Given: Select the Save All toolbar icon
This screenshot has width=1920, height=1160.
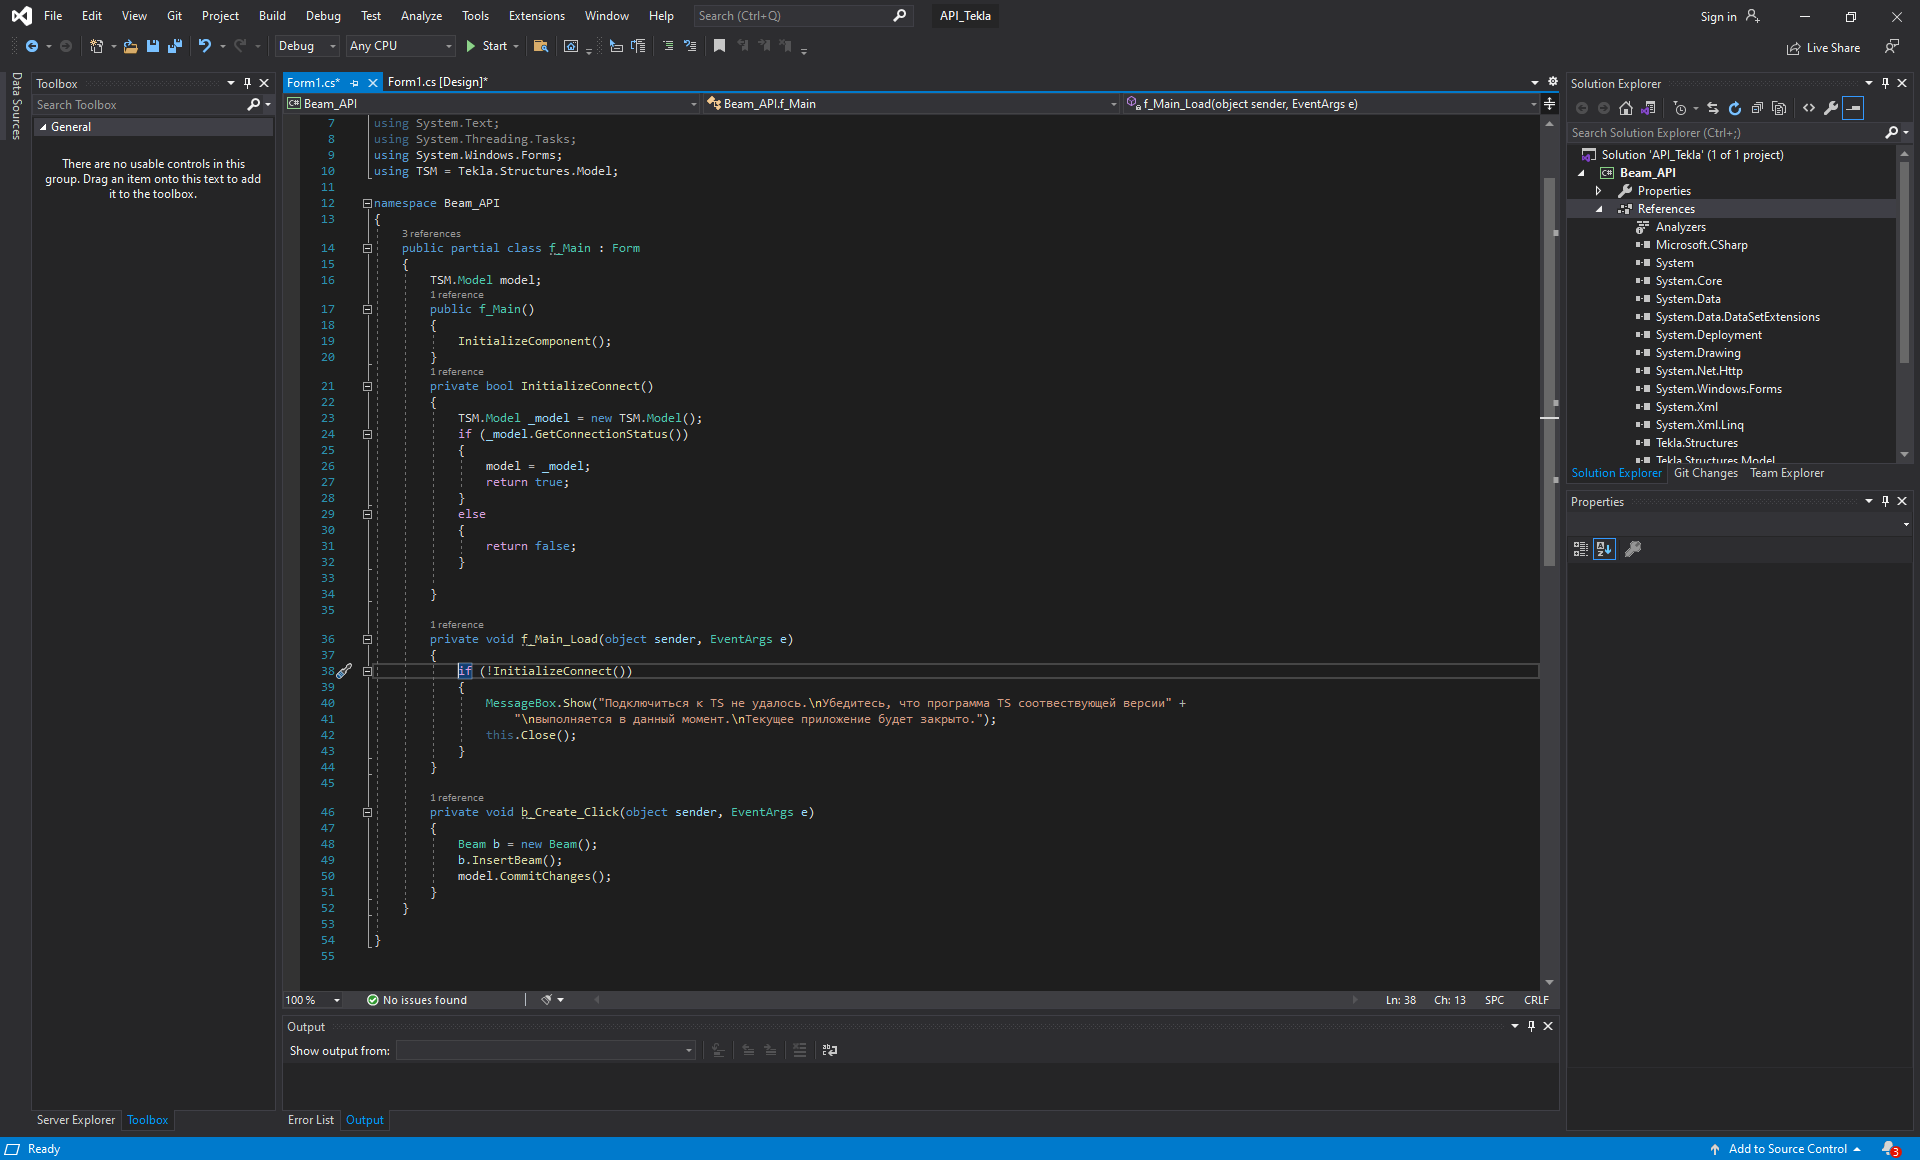Looking at the screenshot, I should tap(175, 46).
